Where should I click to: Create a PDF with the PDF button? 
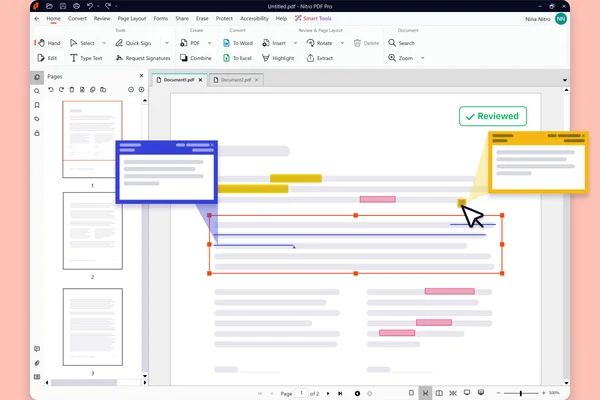coord(190,43)
